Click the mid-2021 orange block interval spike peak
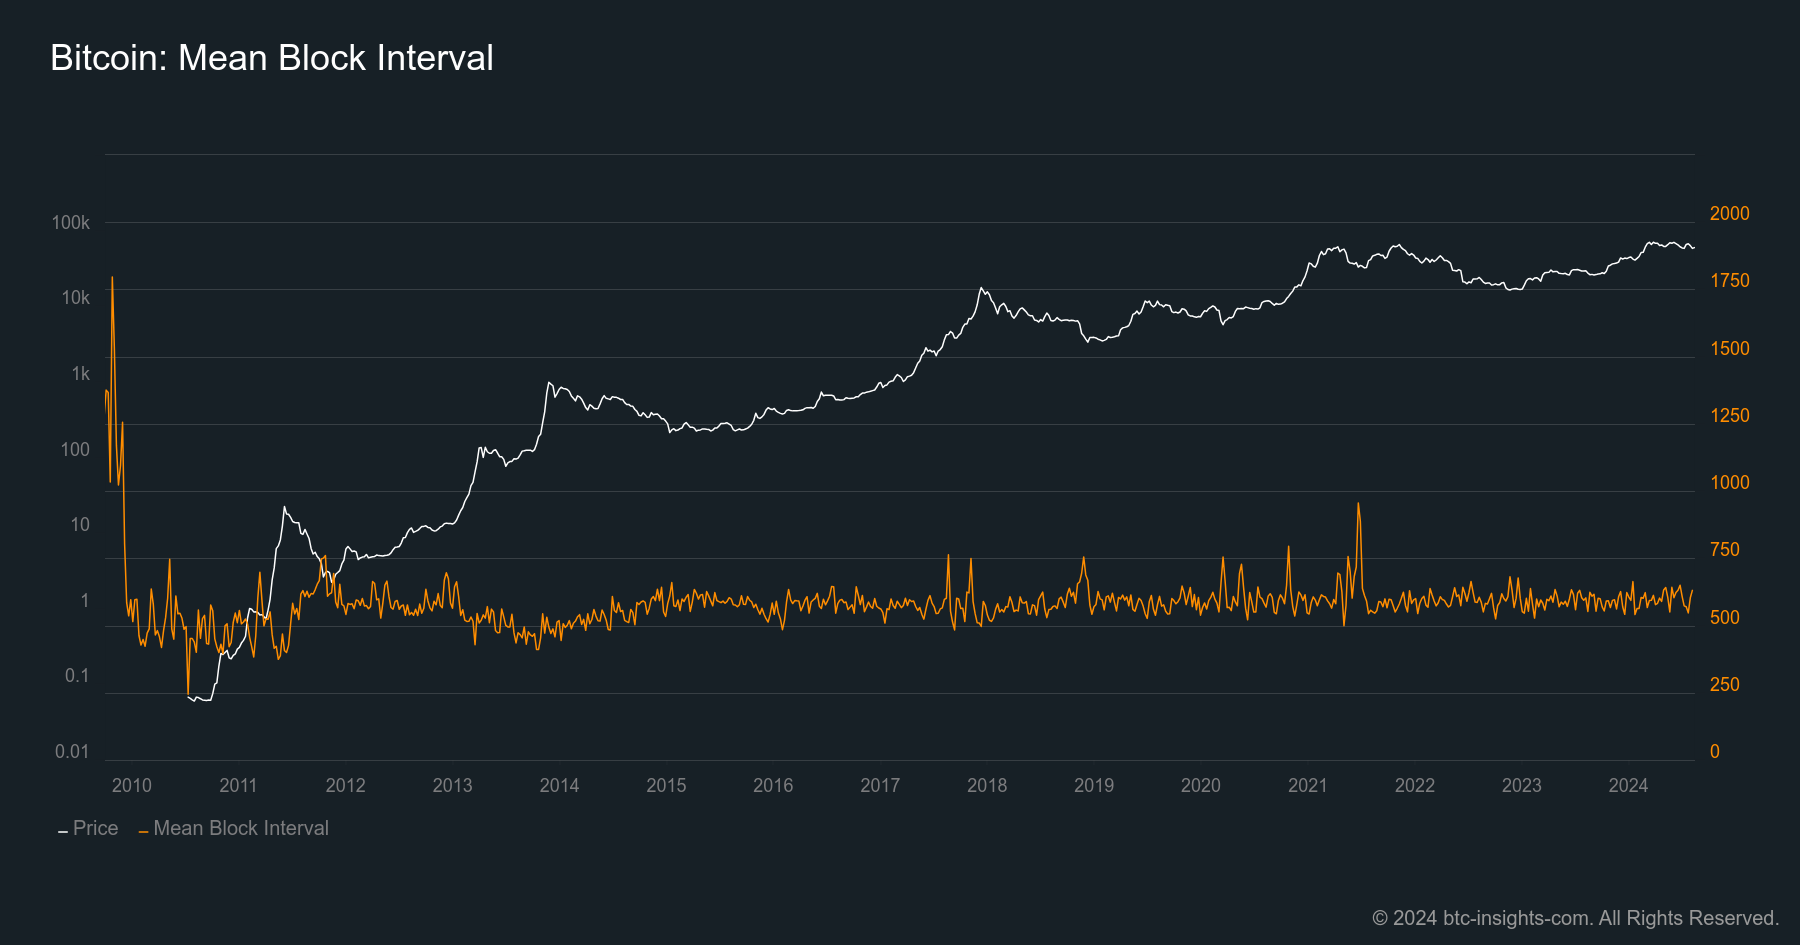The height and width of the screenshot is (945, 1800). pyautogui.click(x=1358, y=504)
